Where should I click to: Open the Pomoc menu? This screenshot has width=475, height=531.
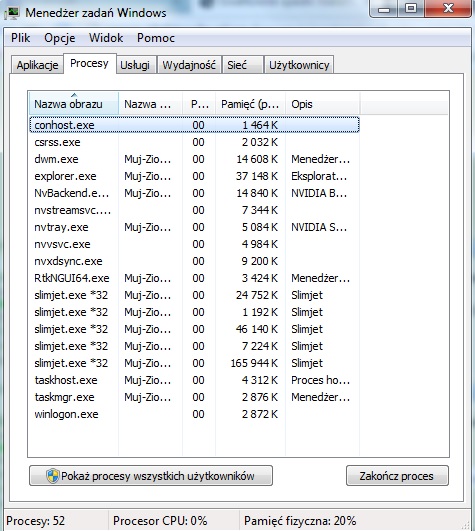[156, 38]
